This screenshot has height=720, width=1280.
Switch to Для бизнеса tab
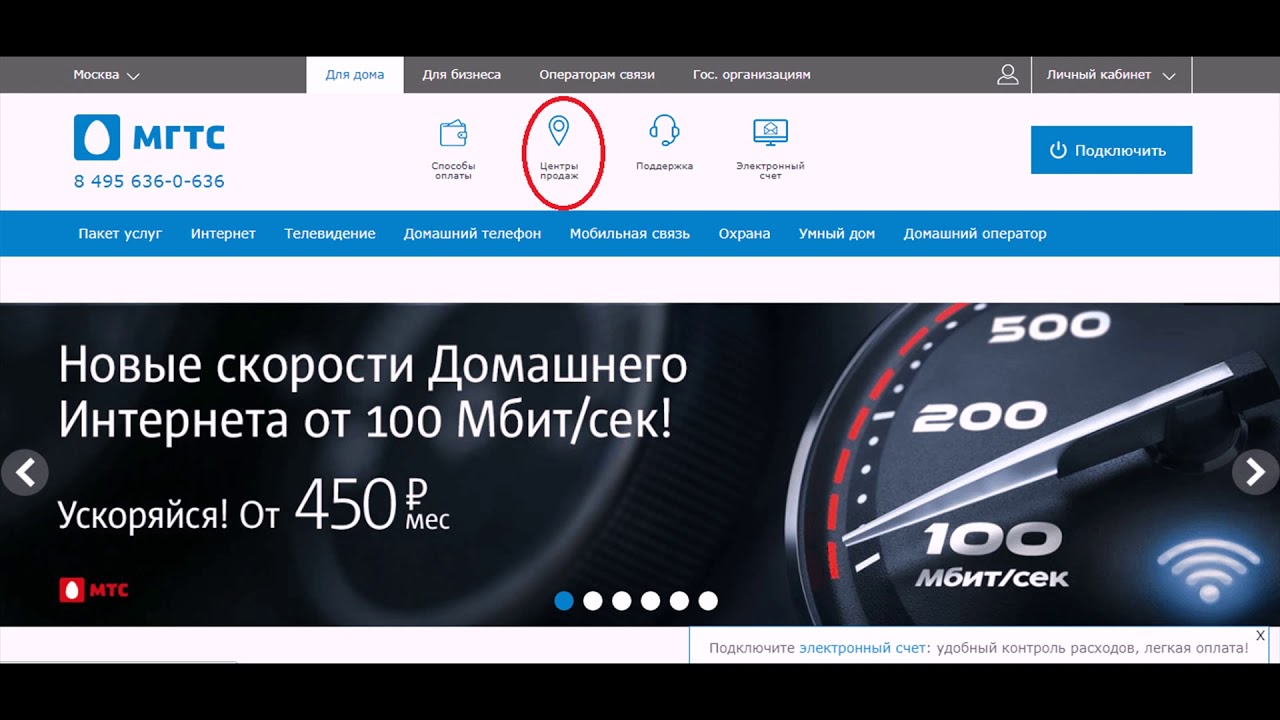[461, 75]
